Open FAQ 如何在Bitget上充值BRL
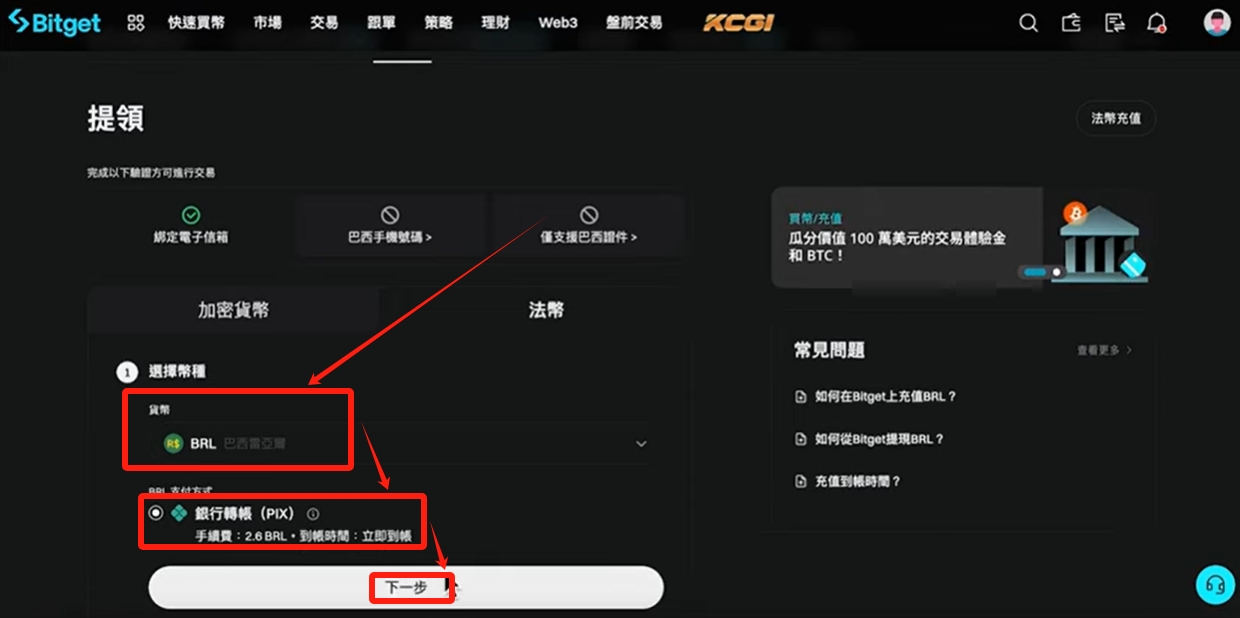This screenshot has width=1240, height=618. click(x=876, y=396)
